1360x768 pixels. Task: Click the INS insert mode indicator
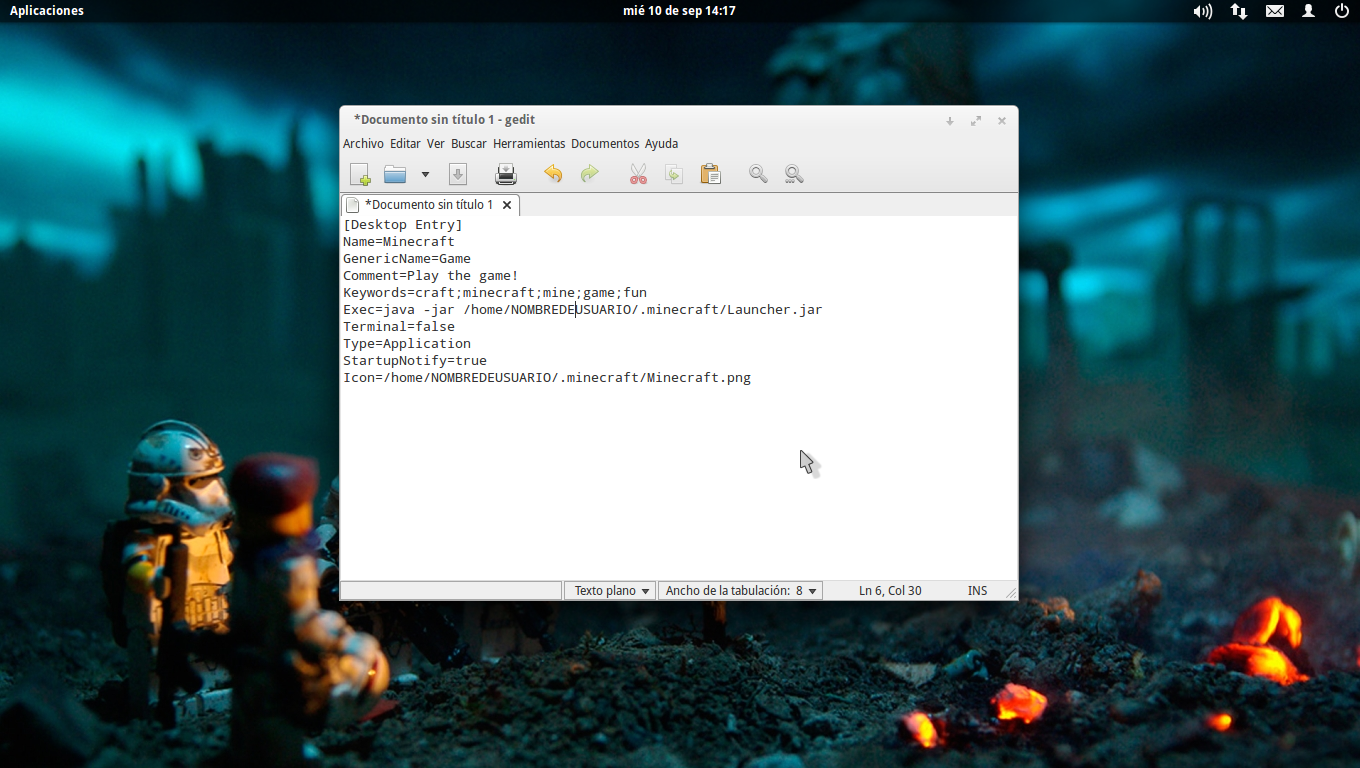(x=977, y=591)
